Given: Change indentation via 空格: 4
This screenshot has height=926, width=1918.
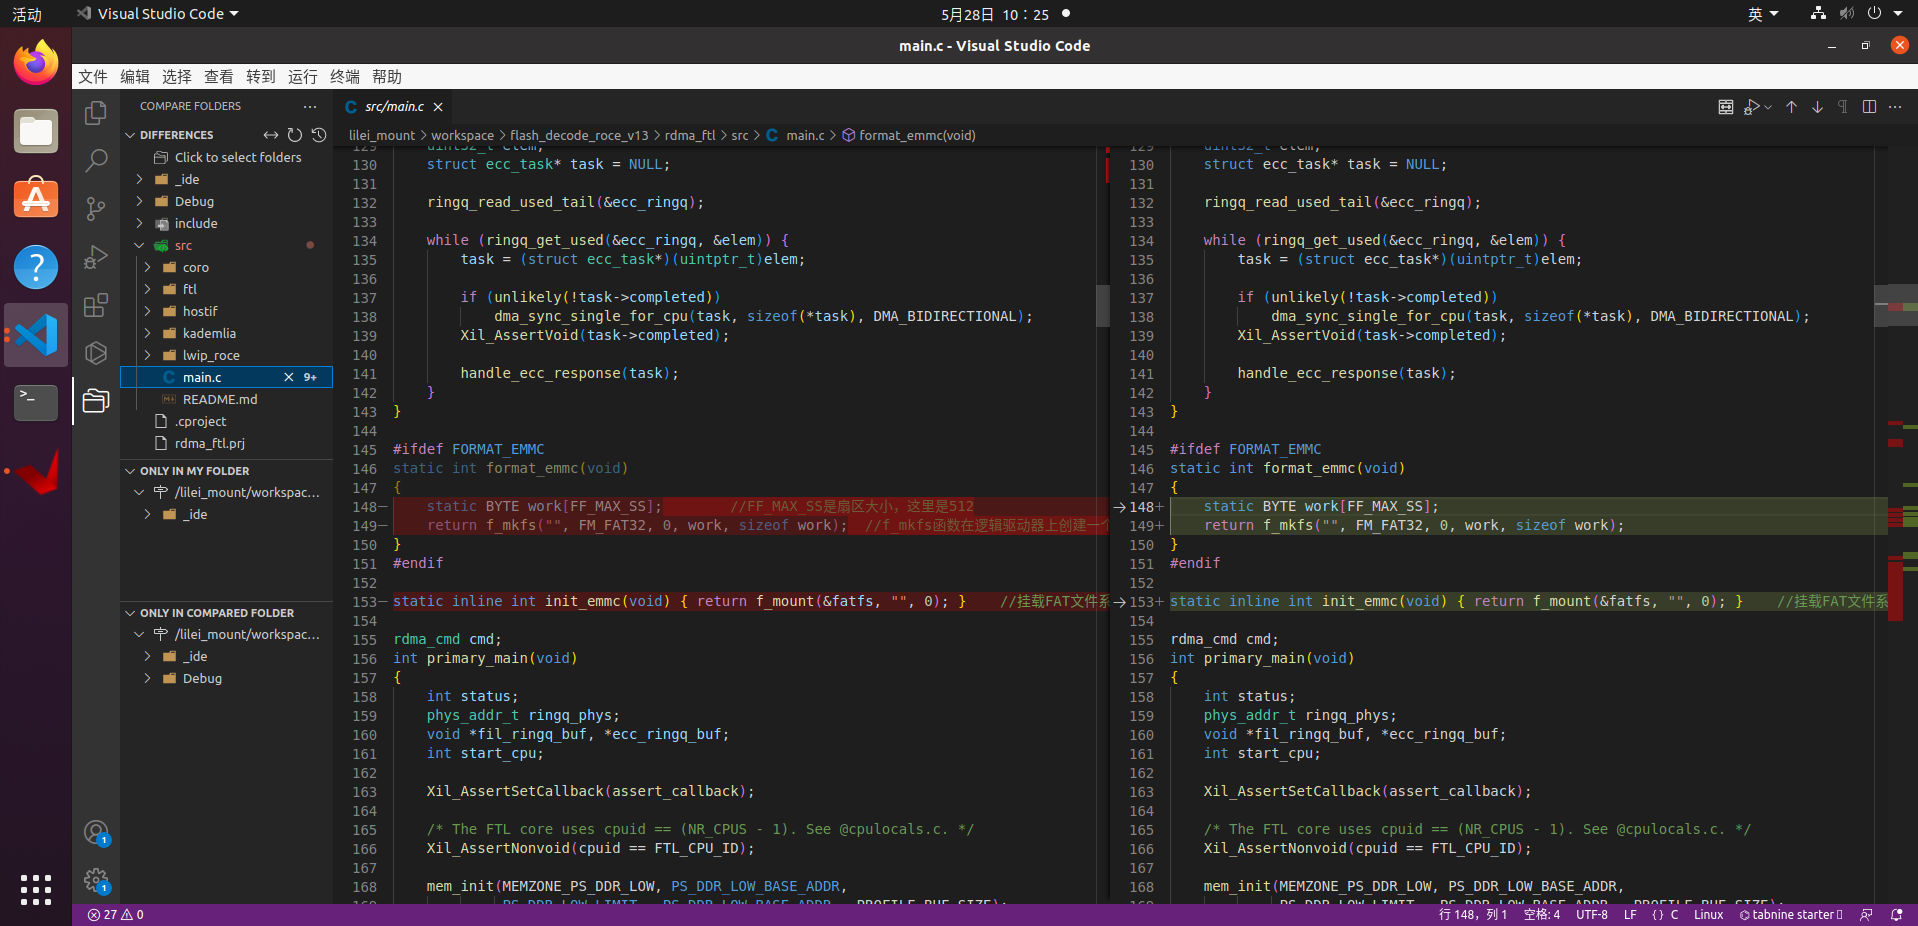Looking at the screenshot, I should (1542, 915).
